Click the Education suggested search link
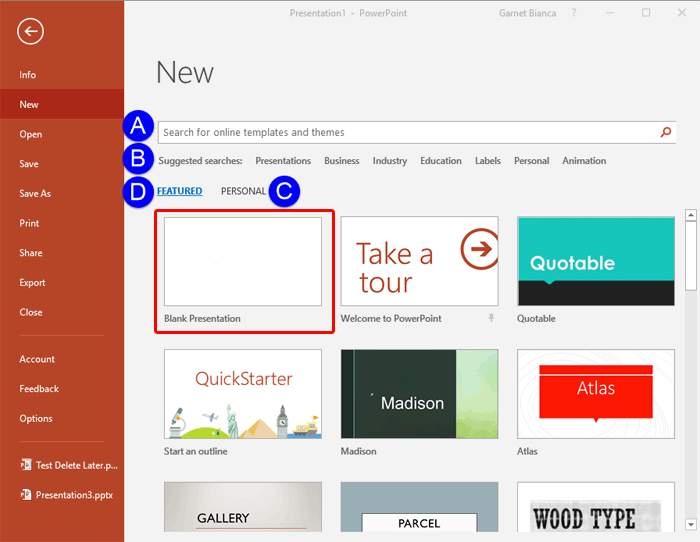 440,161
